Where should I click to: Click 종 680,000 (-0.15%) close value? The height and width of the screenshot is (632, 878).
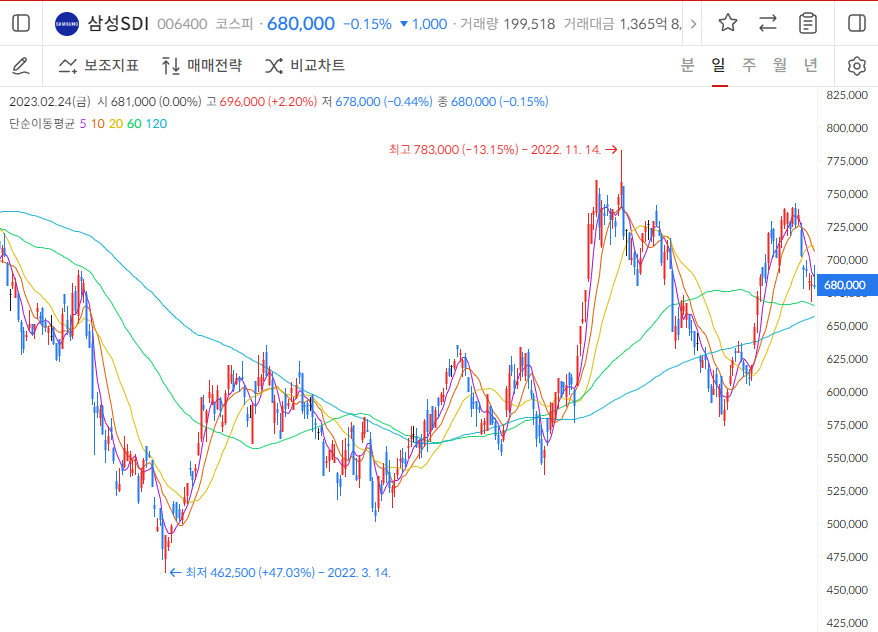(x=493, y=102)
